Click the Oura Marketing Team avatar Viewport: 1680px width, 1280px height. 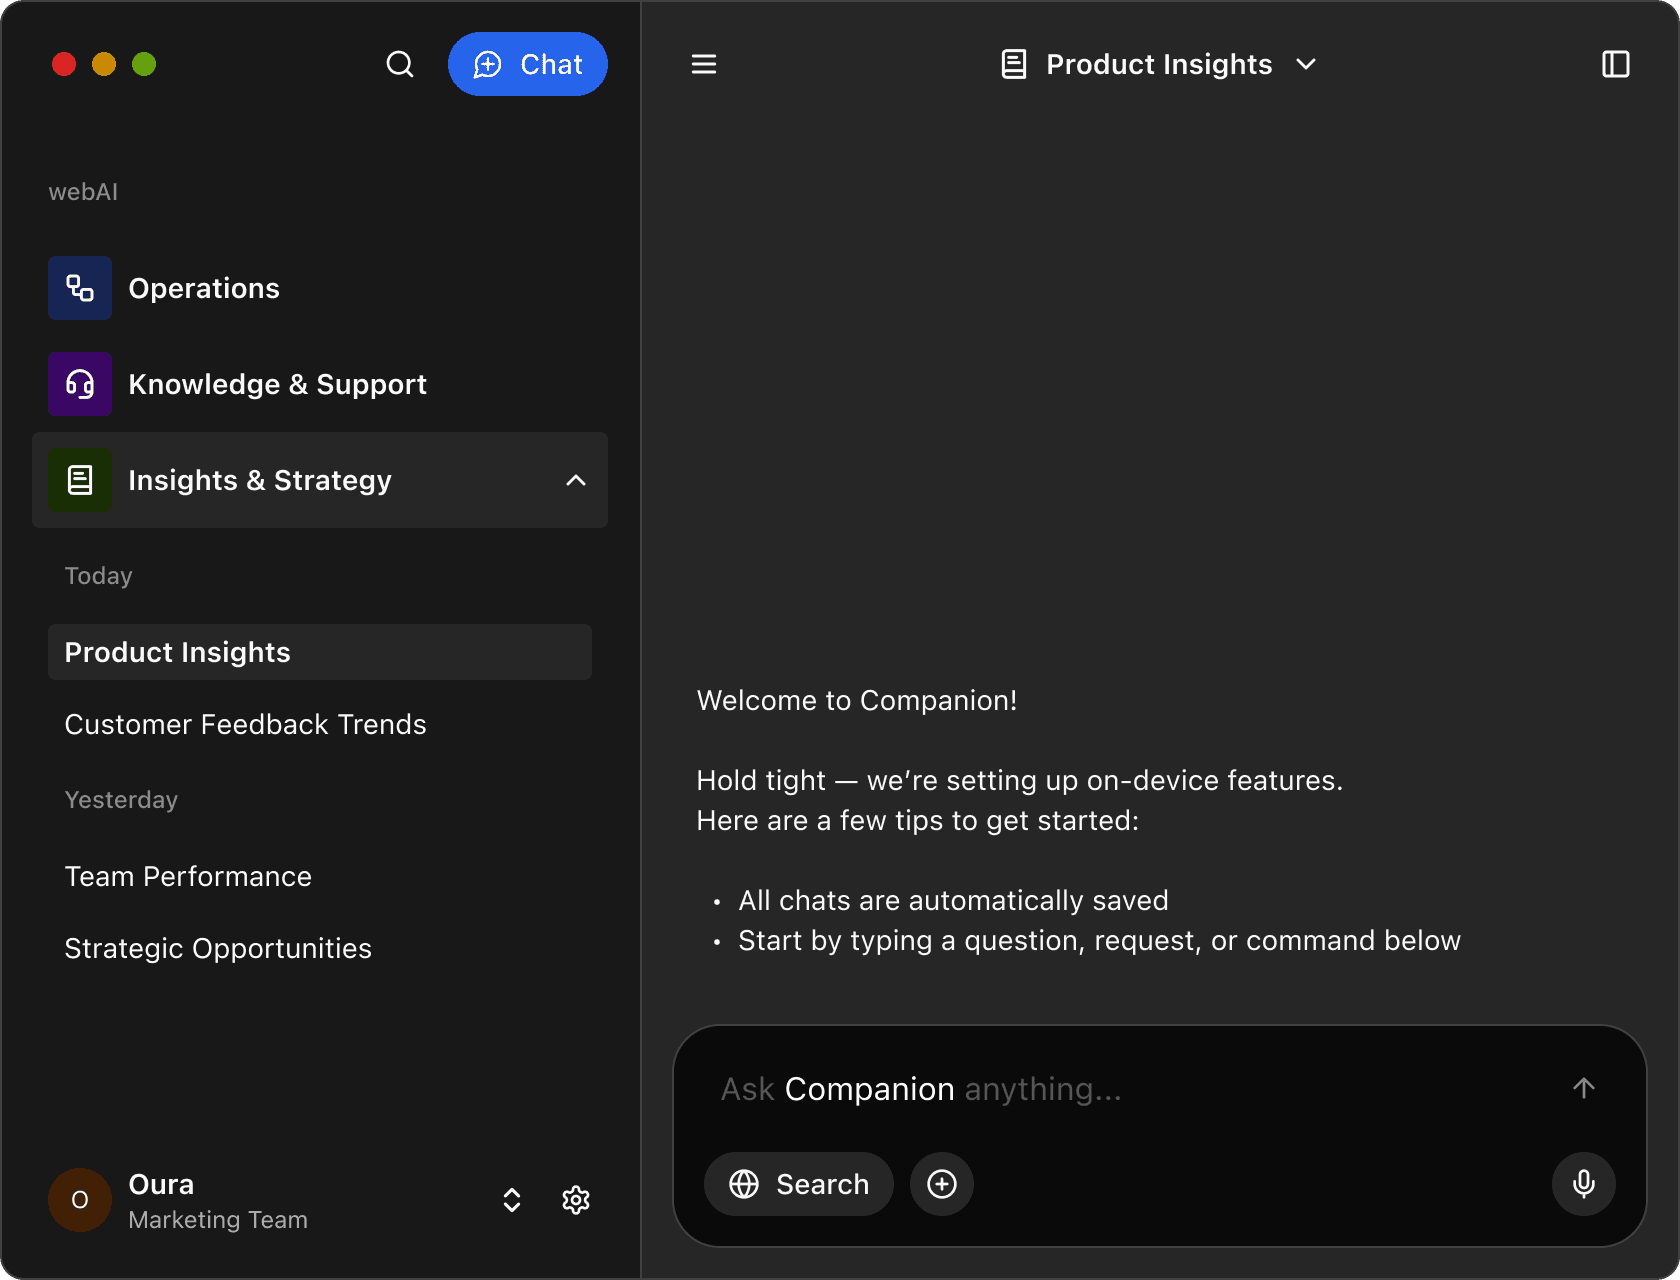point(79,1200)
